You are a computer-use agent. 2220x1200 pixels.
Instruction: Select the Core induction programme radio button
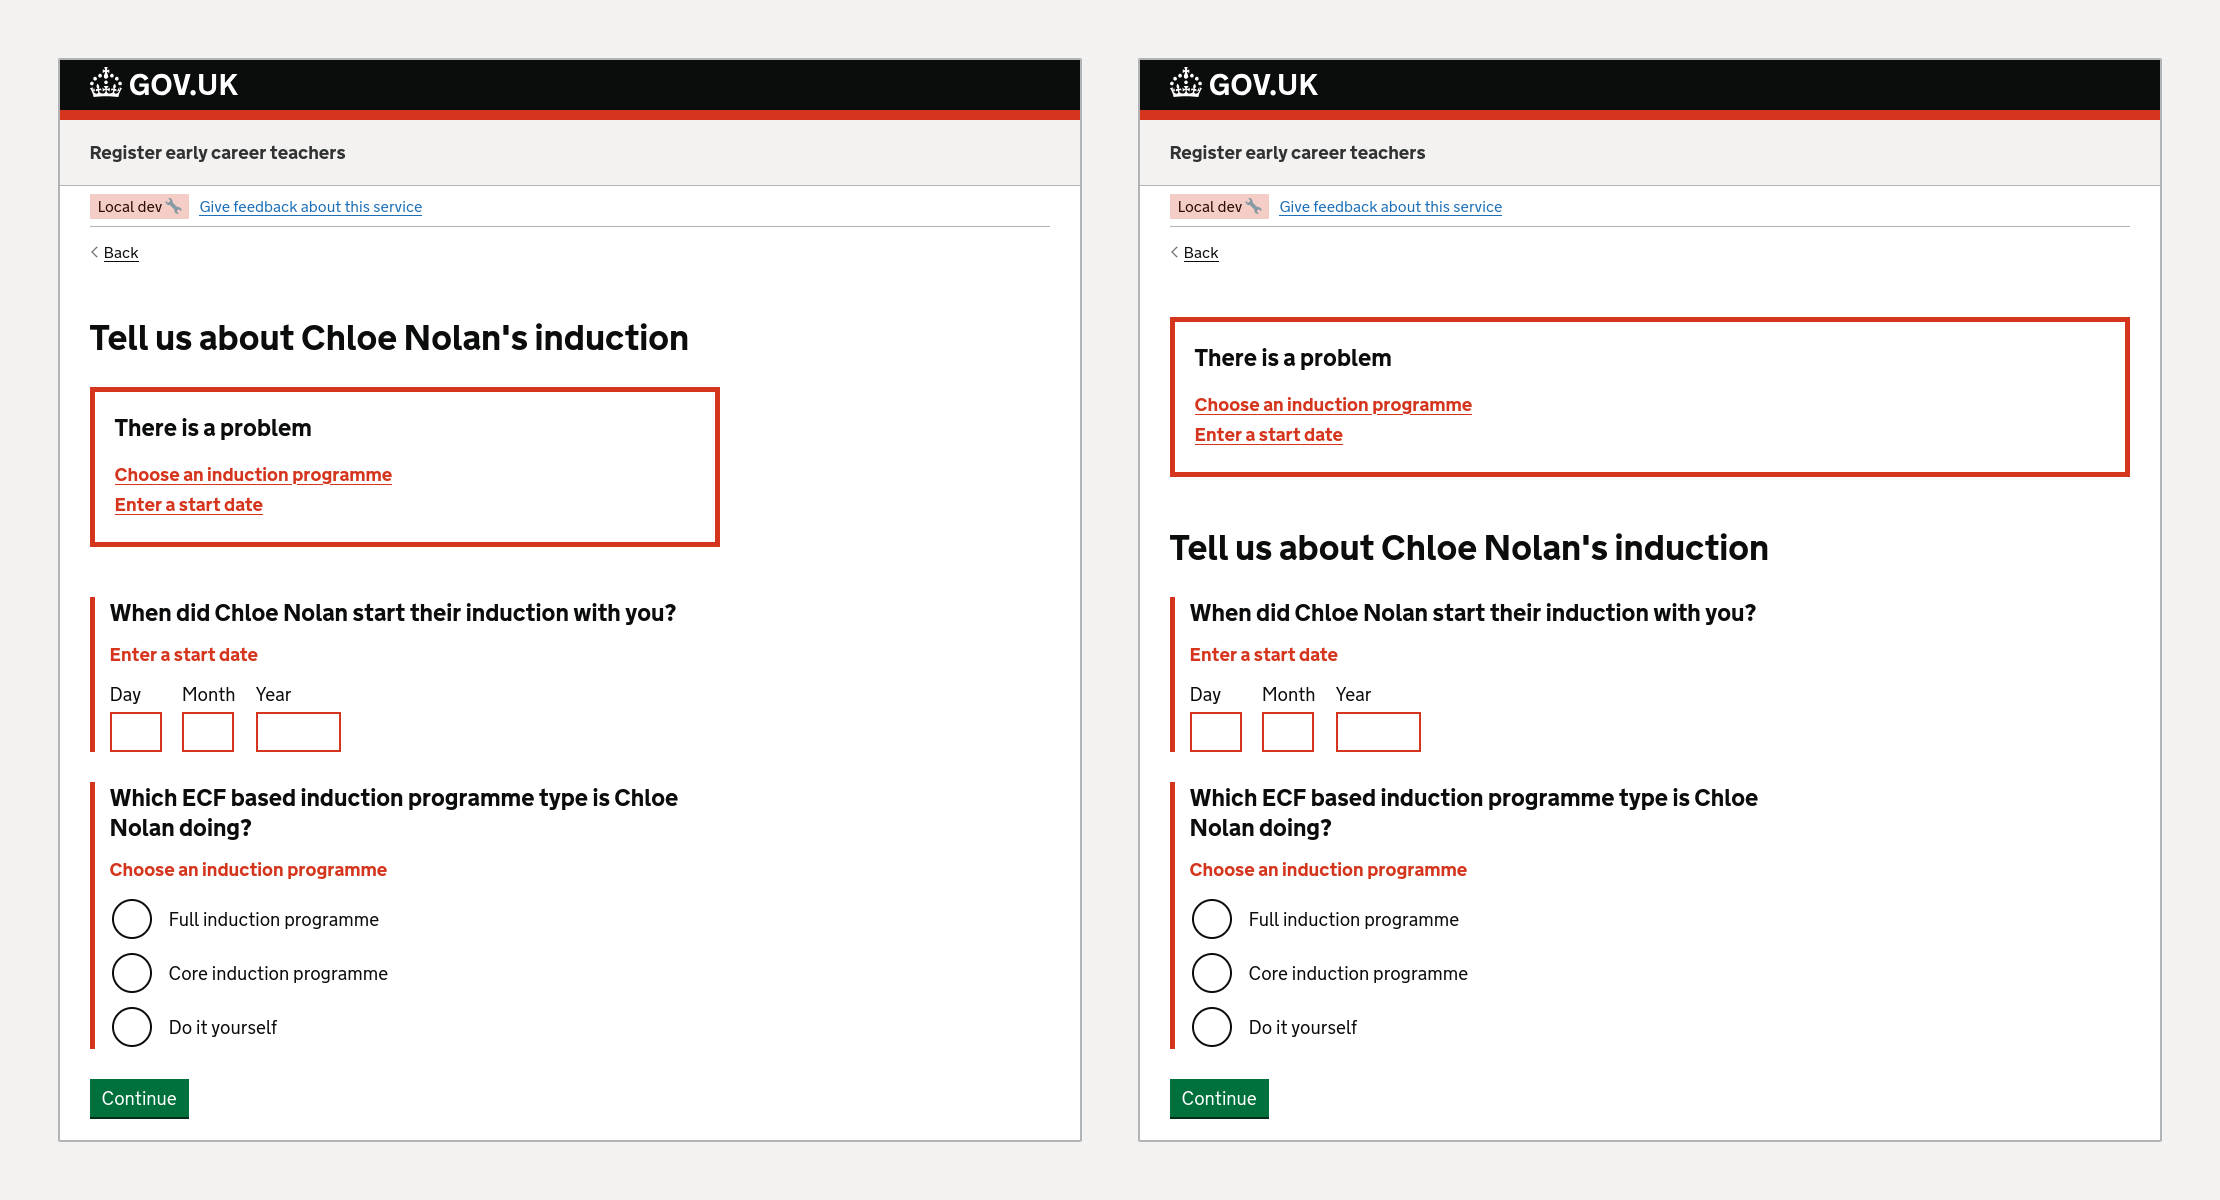pos(131,973)
